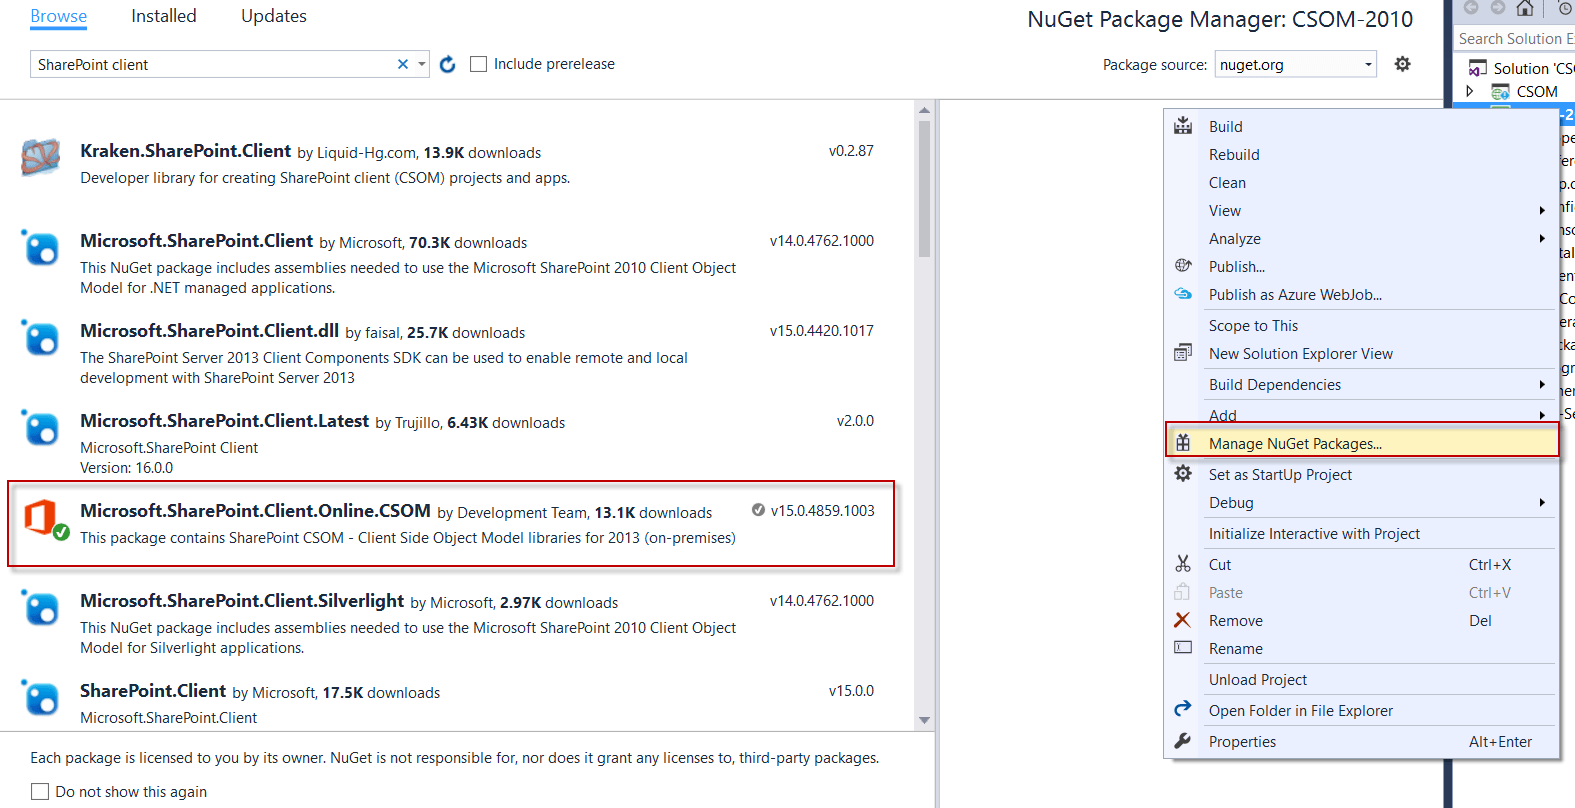The image size is (1575, 808).
Task: Open Microsoft.SharePoint.Client.Silverlight package title
Action: [x=242, y=601]
